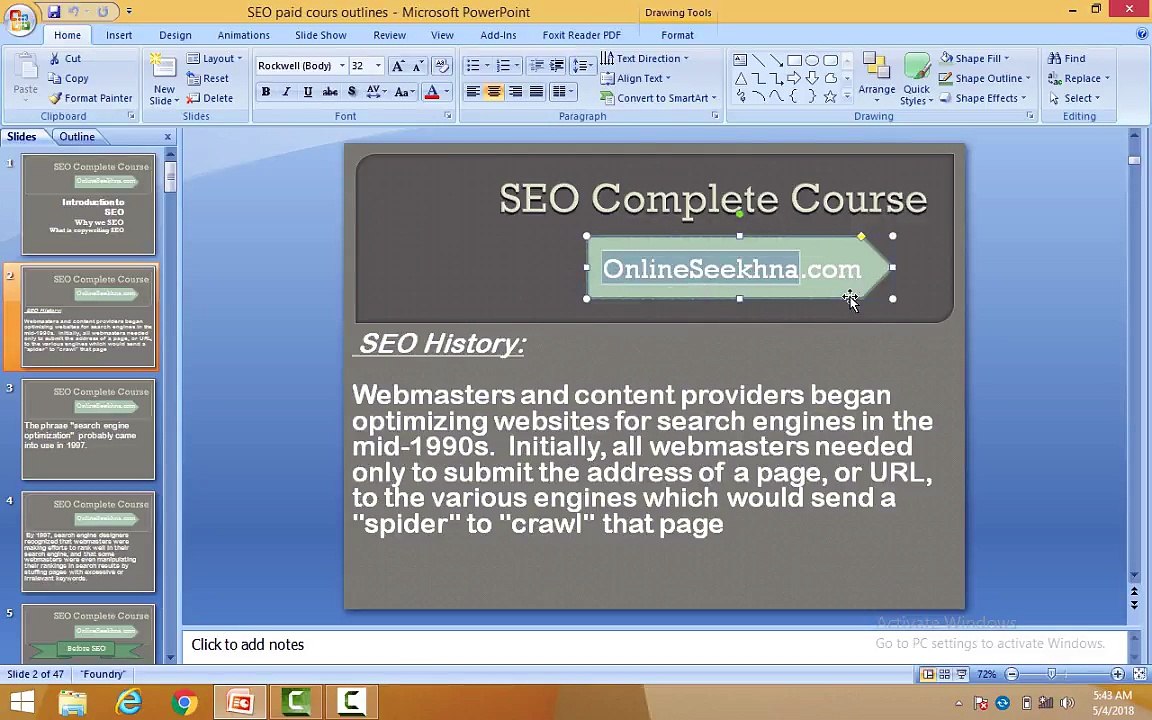Switch to the Insert tab
The image size is (1152, 720).
[x=118, y=35]
